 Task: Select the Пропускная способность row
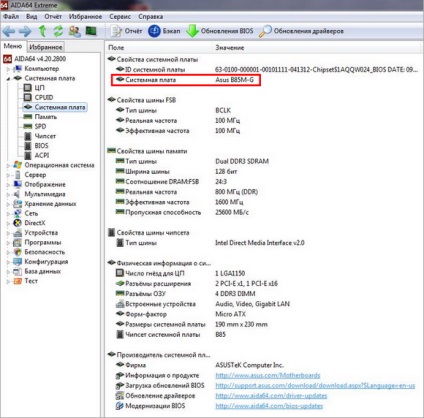(182, 212)
